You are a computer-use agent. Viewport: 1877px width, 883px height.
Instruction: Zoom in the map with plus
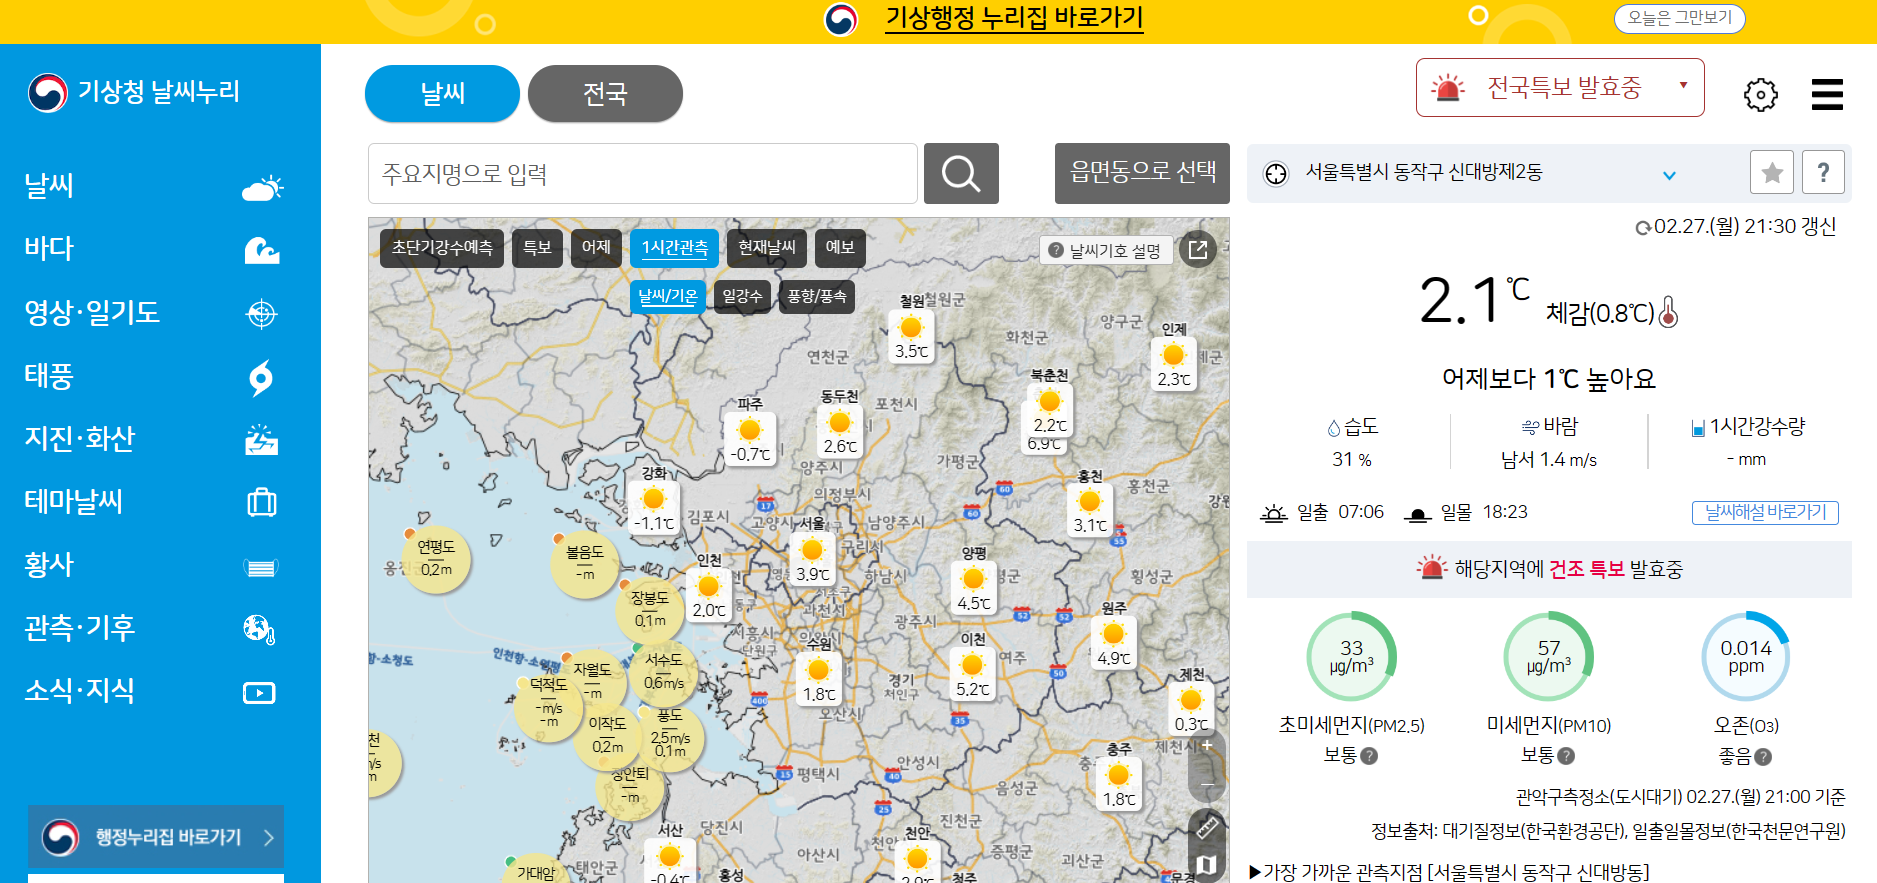[x=1207, y=744]
